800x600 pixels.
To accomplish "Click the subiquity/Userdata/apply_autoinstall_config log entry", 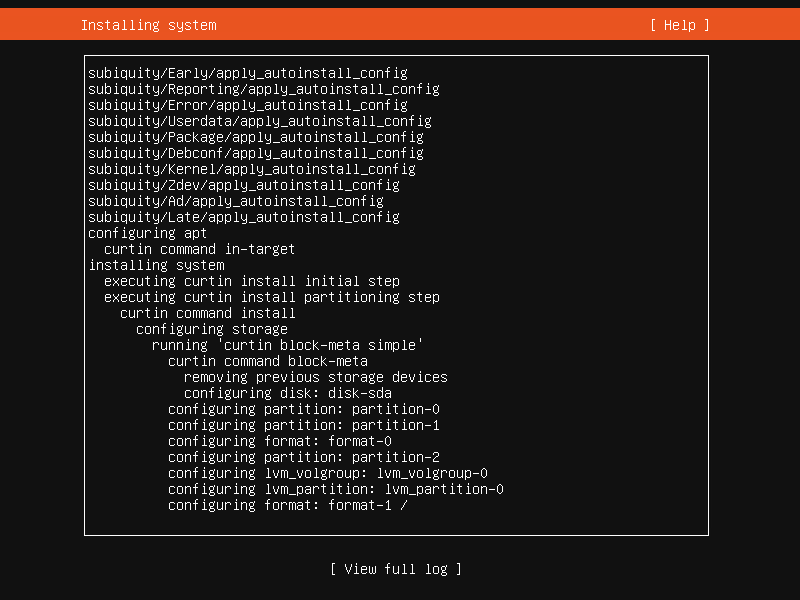I will (x=259, y=121).
